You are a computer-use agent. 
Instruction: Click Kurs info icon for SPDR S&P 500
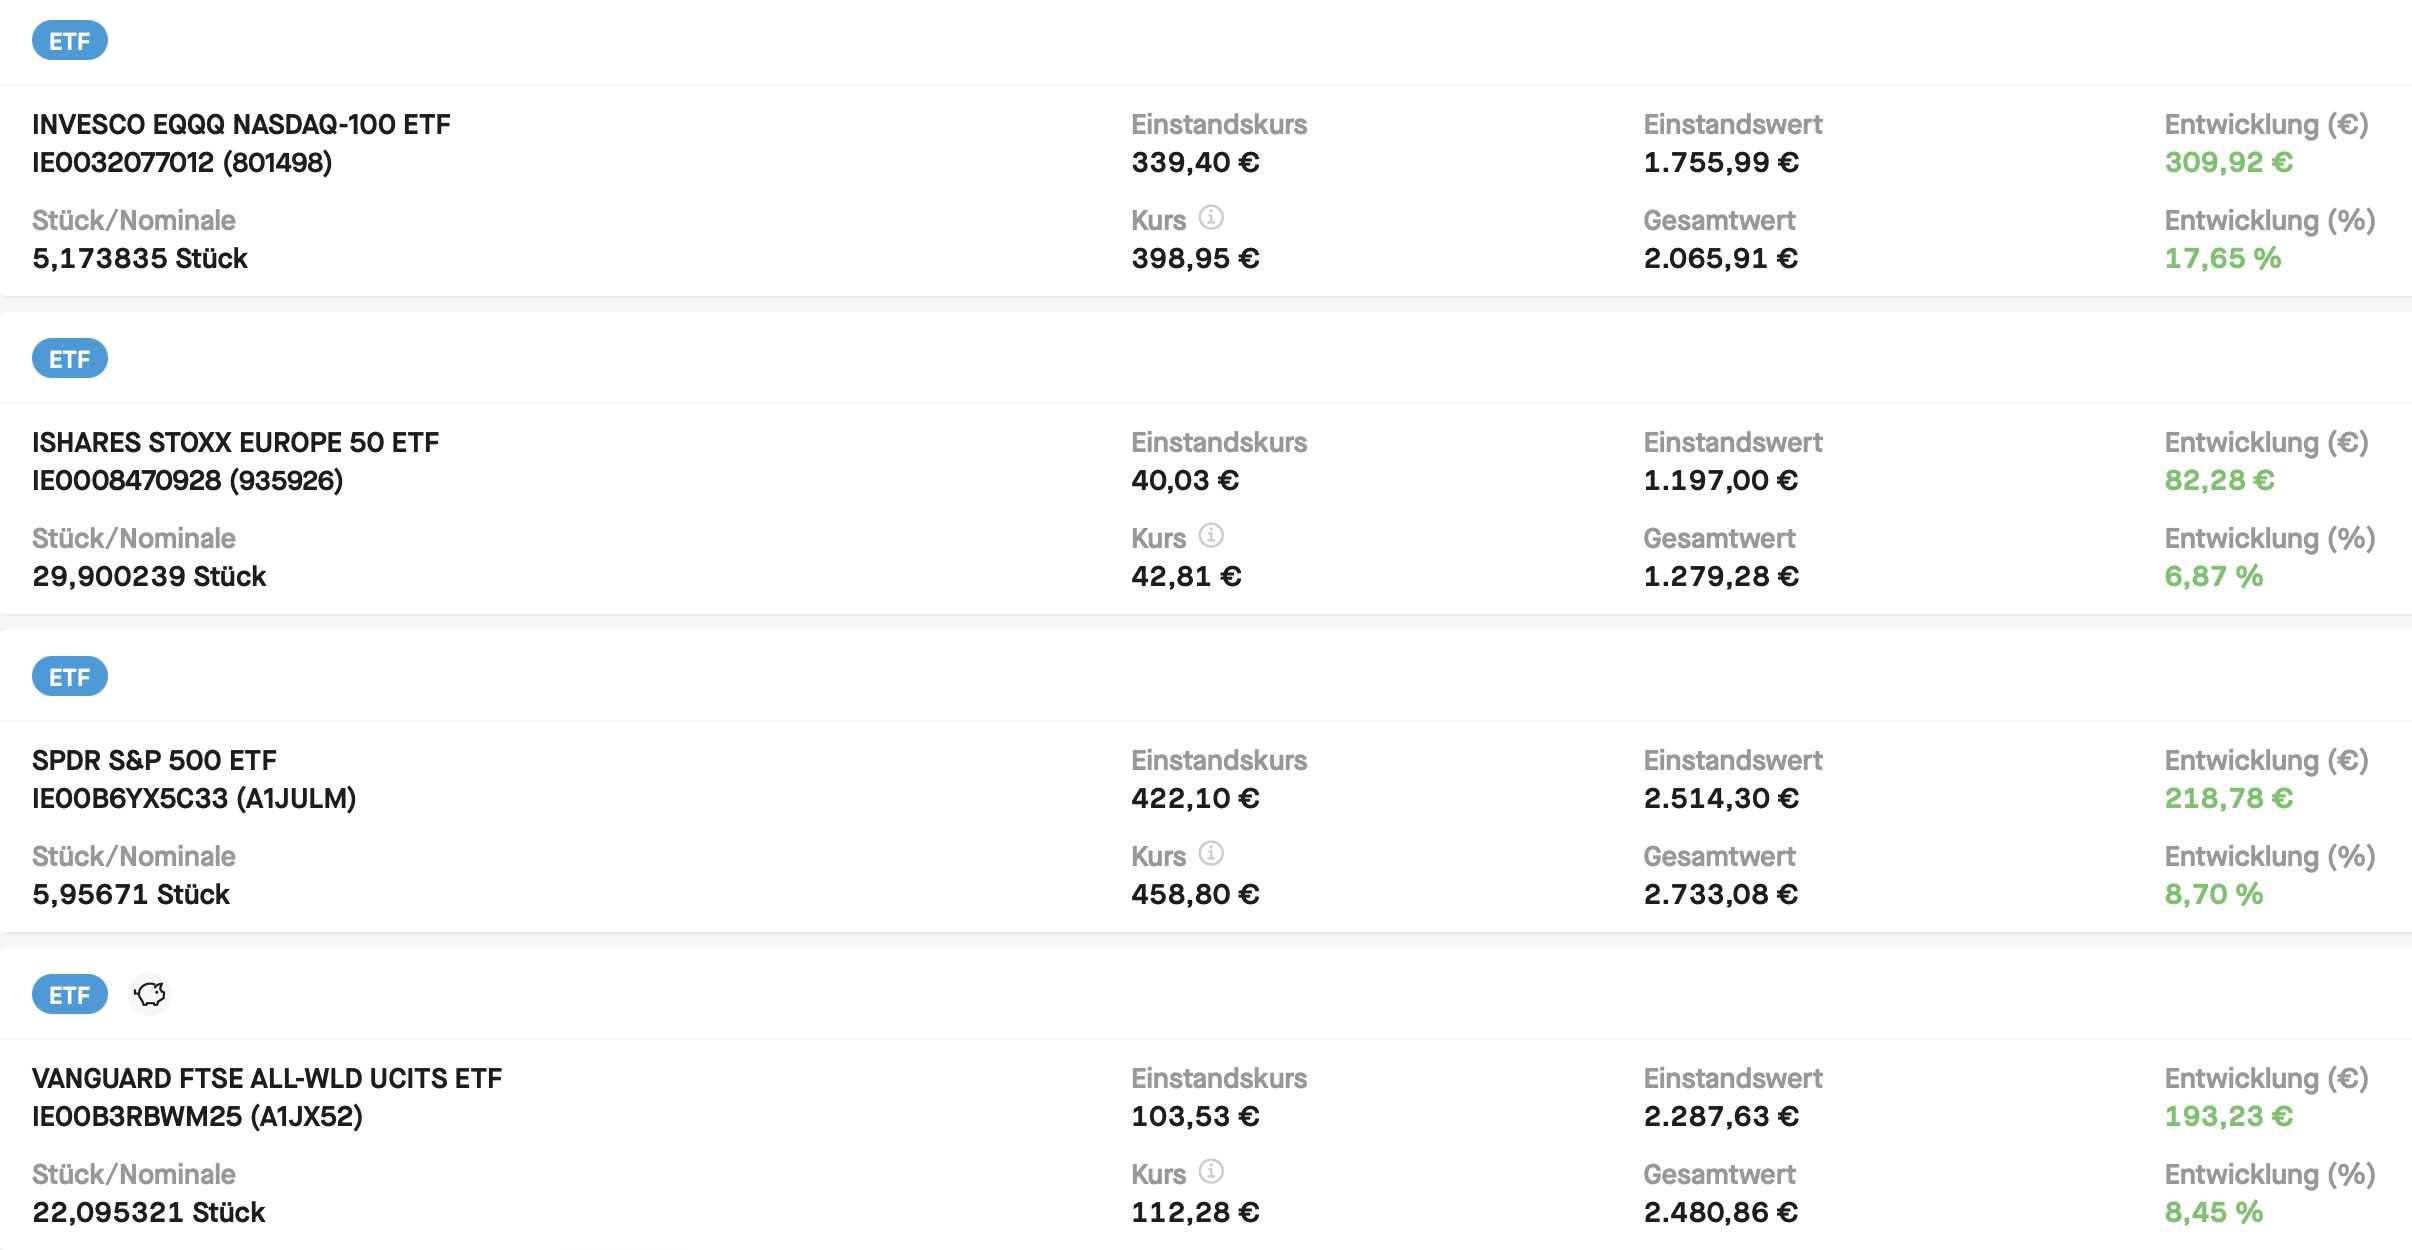coord(1211,853)
